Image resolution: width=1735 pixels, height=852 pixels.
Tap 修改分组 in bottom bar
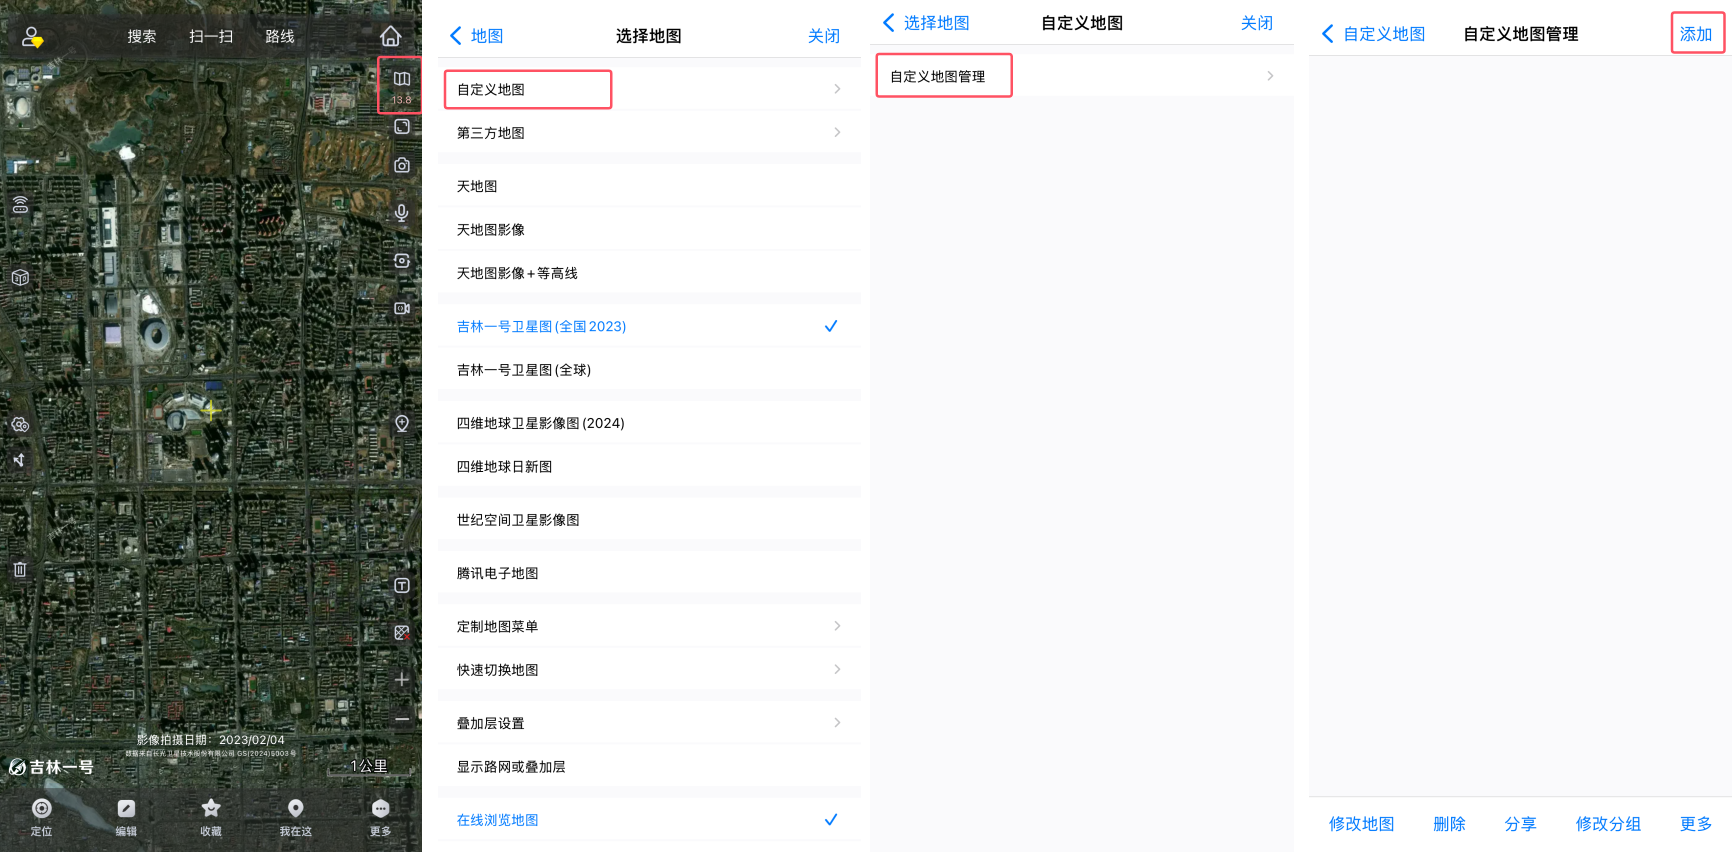[x=1608, y=824]
